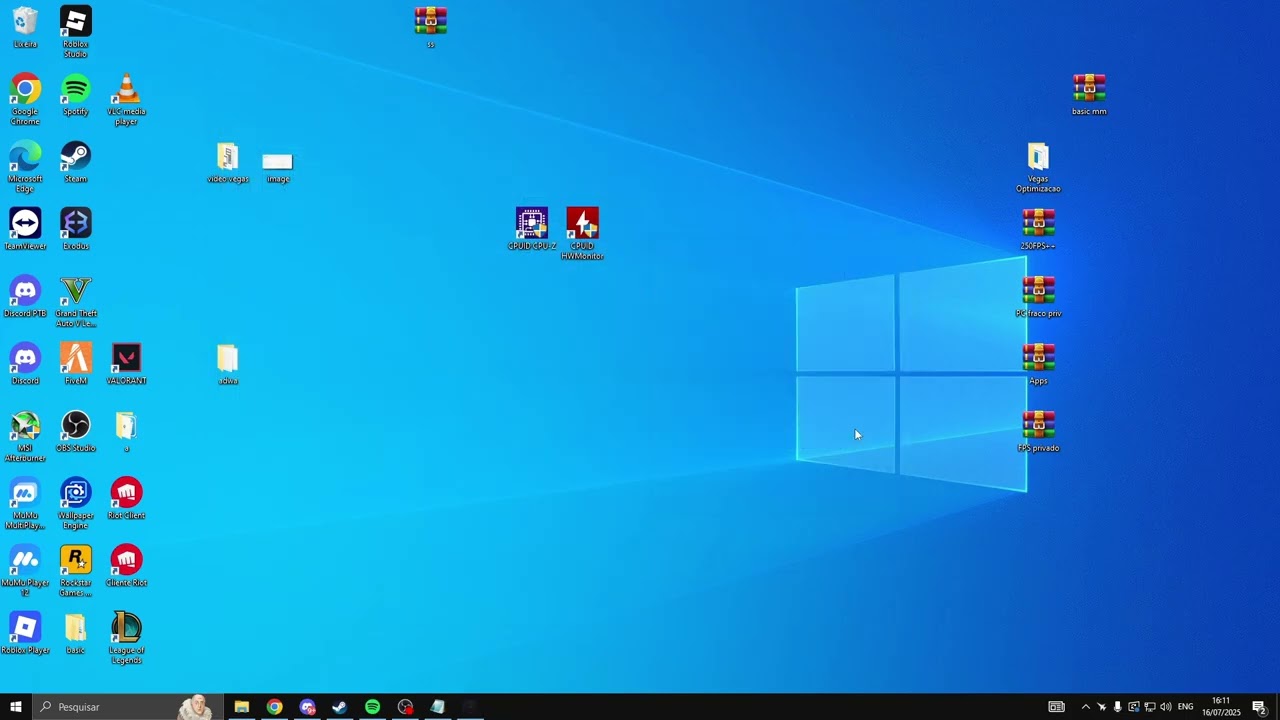Viewport: 1280px width, 720px height.
Task: Open the network status tray icon
Action: 1149,707
